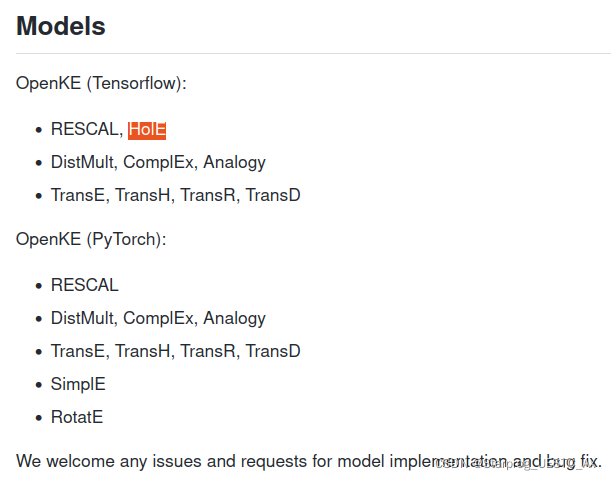This screenshot has height=480, width=611.
Task: Click the SimplE list item
Action: (x=78, y=384)
